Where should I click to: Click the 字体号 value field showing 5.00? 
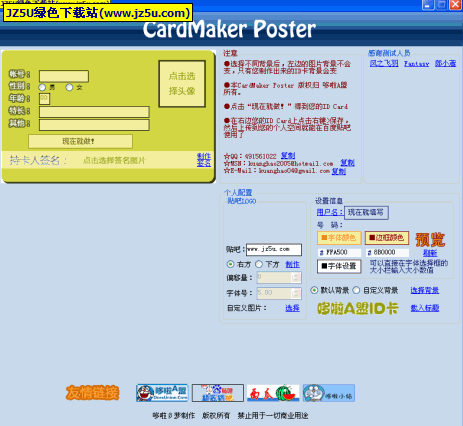point(274,293)
